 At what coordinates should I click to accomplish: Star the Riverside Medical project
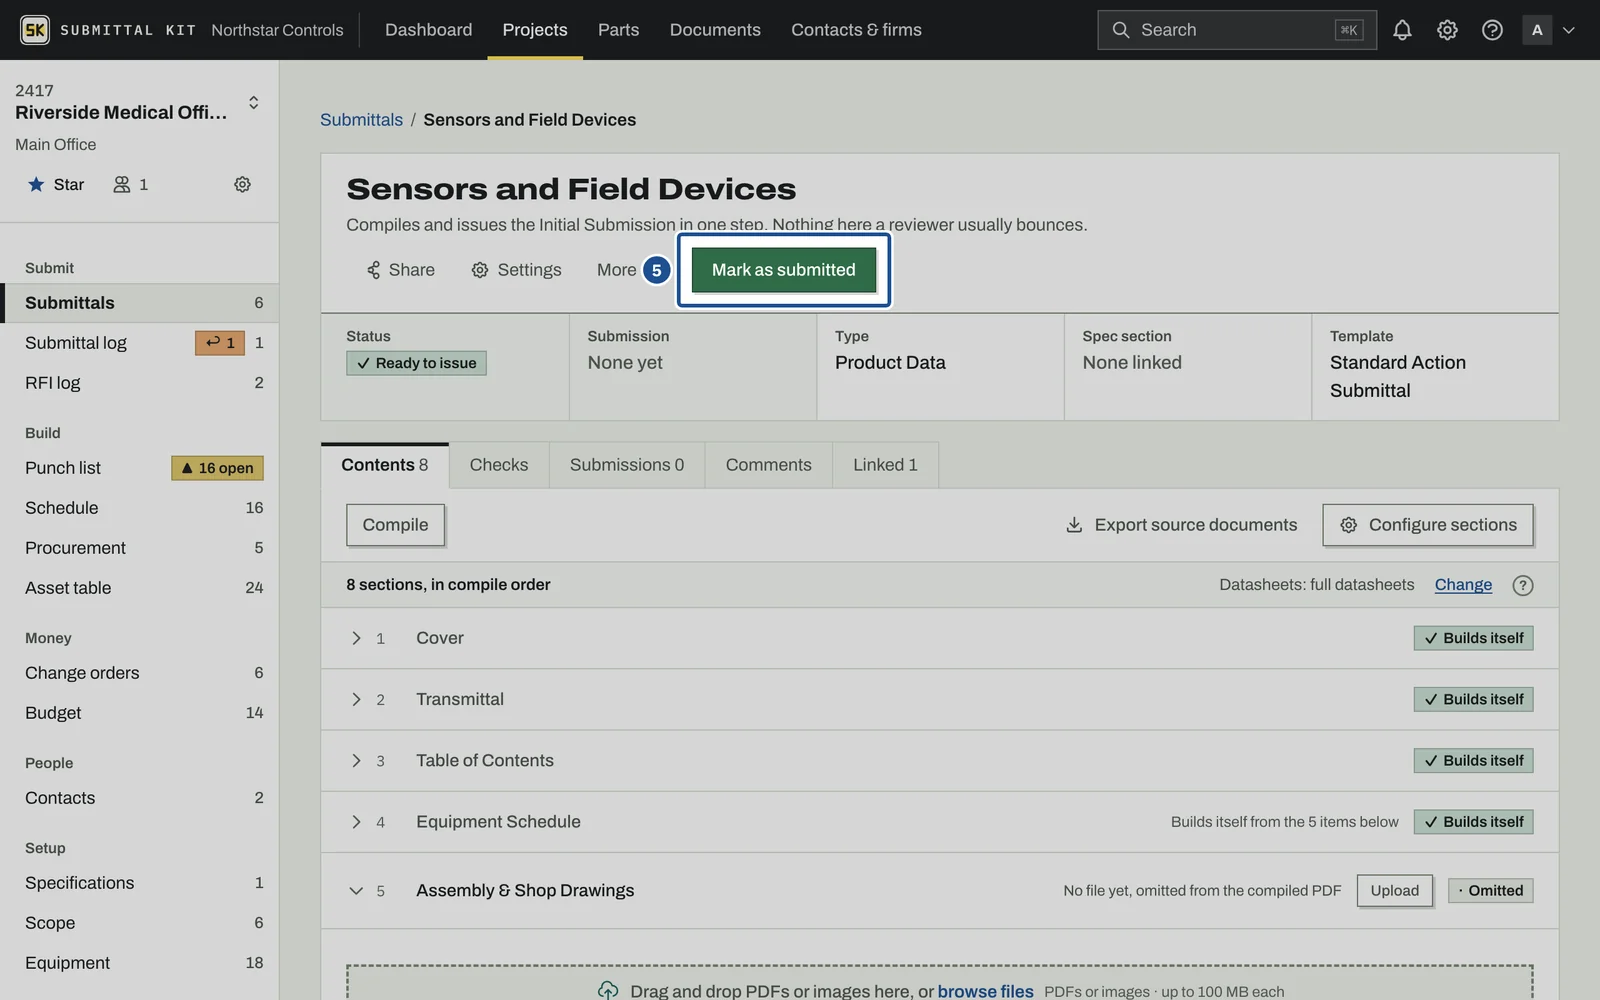pyautogui.click(x=56, y=184)
